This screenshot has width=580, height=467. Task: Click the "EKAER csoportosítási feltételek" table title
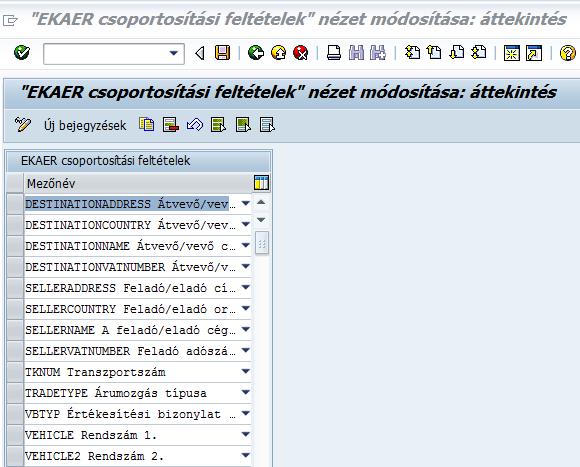pos(105,161)
